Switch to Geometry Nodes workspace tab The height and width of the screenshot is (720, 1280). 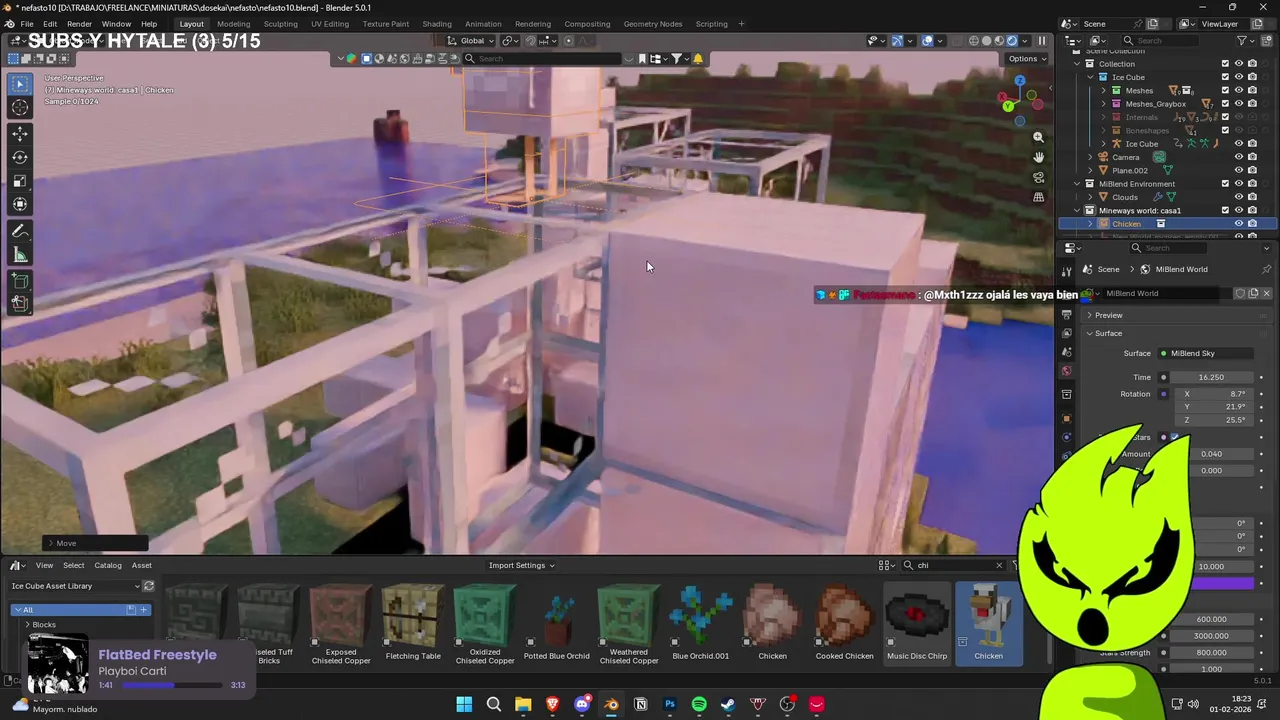click(x=652, y=24)
